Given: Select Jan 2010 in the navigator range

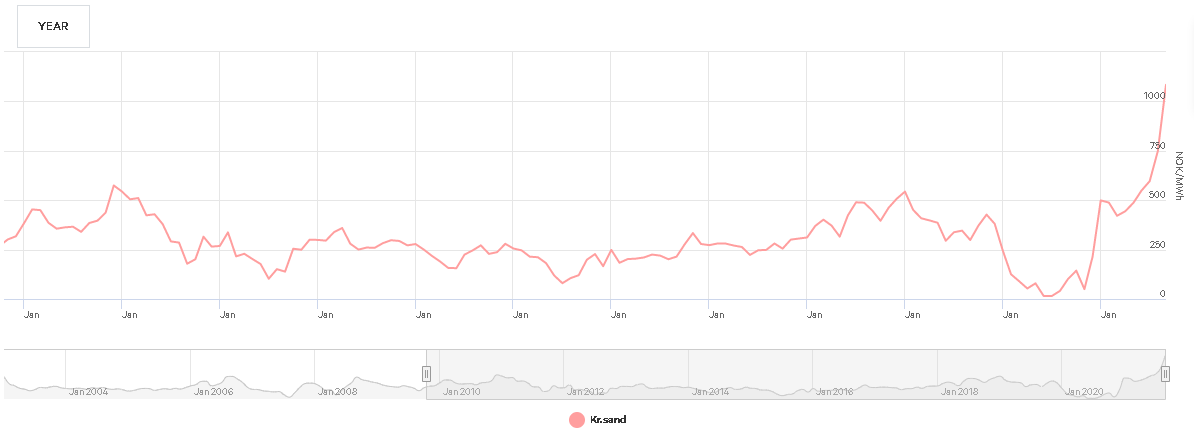Looking at the screenshot, I should 462,391.
